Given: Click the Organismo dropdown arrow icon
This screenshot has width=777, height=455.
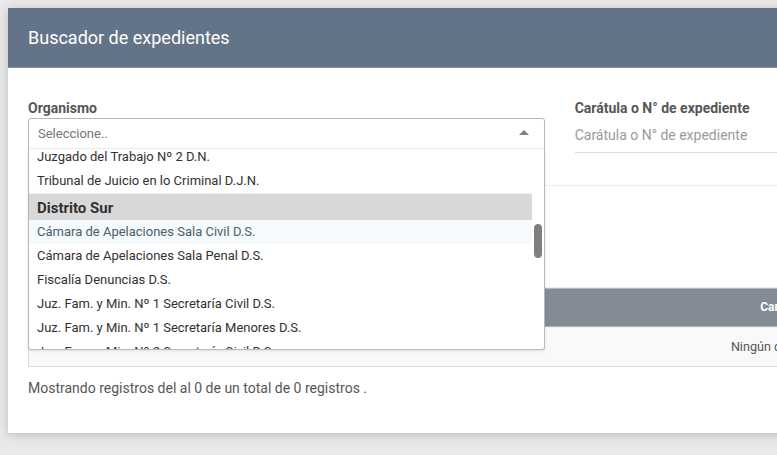Looking at the screenshot, I should (x=524, y=133).
